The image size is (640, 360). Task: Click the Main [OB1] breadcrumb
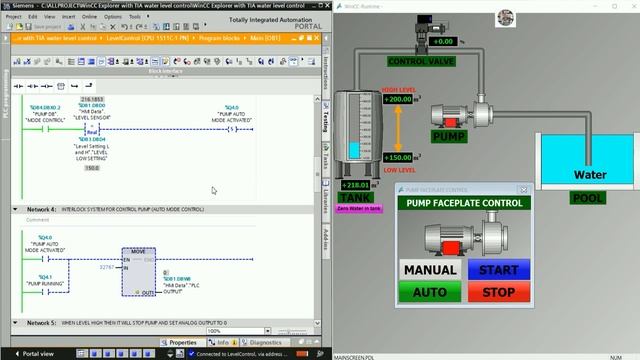265,38
